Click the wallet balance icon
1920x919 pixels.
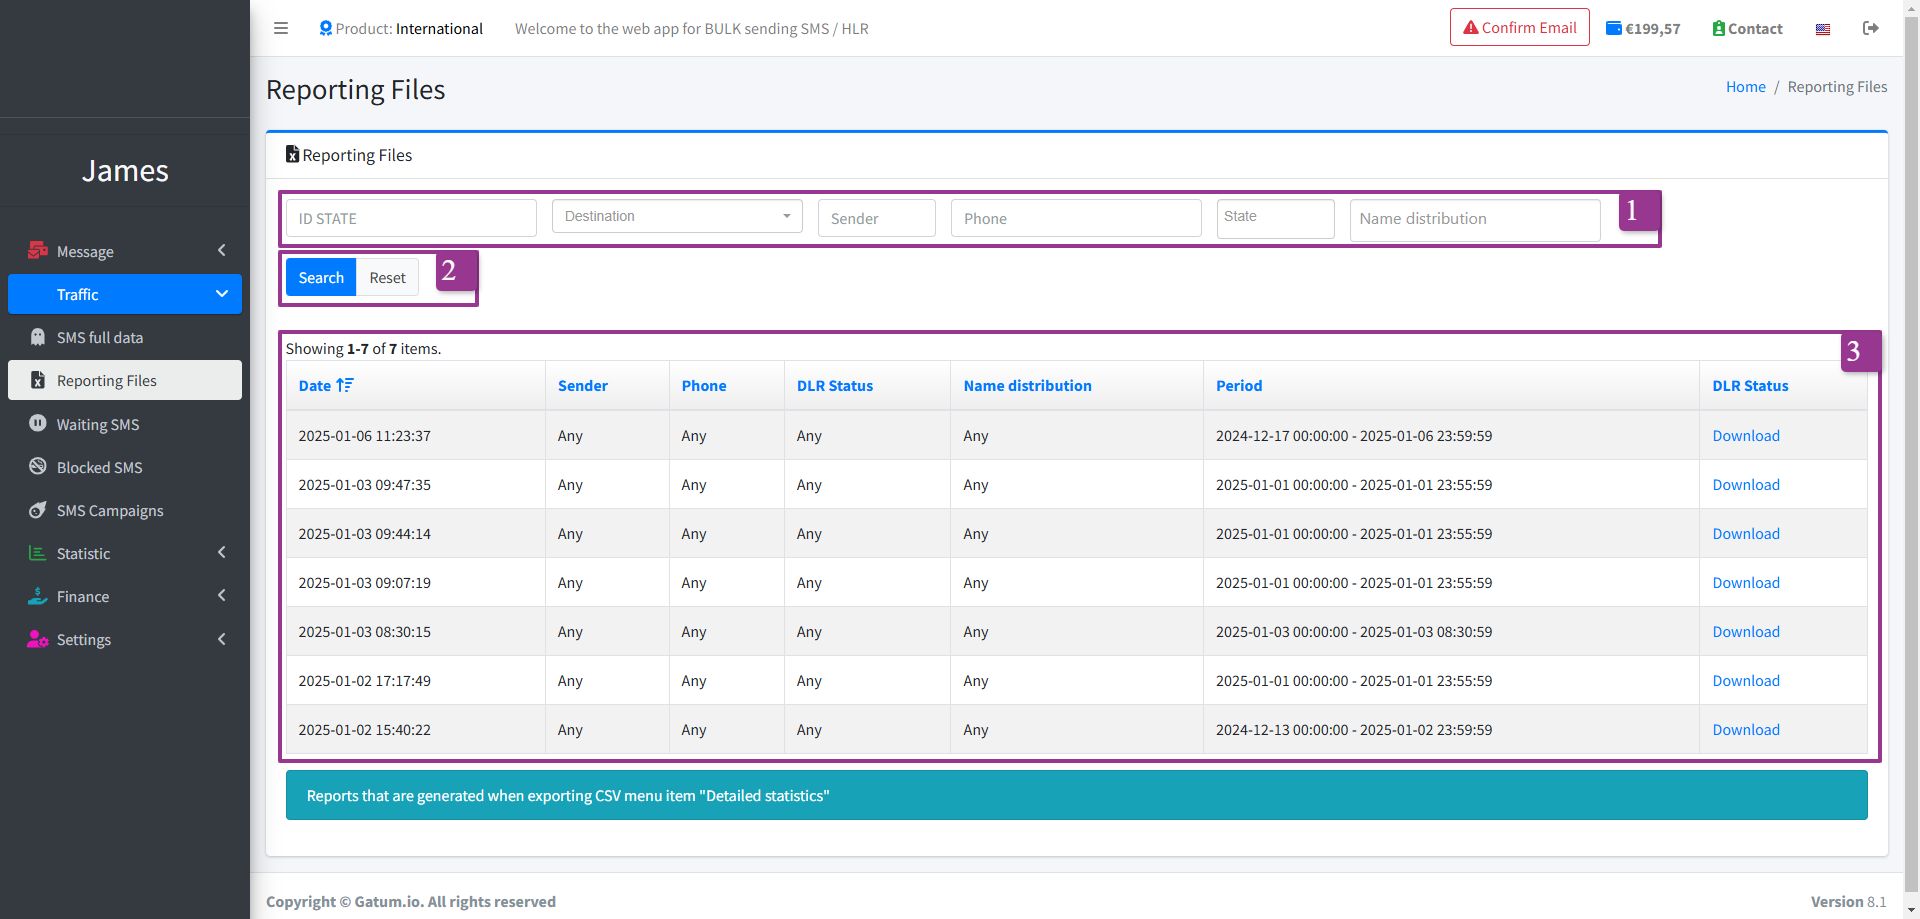(x=1613, y=28)
